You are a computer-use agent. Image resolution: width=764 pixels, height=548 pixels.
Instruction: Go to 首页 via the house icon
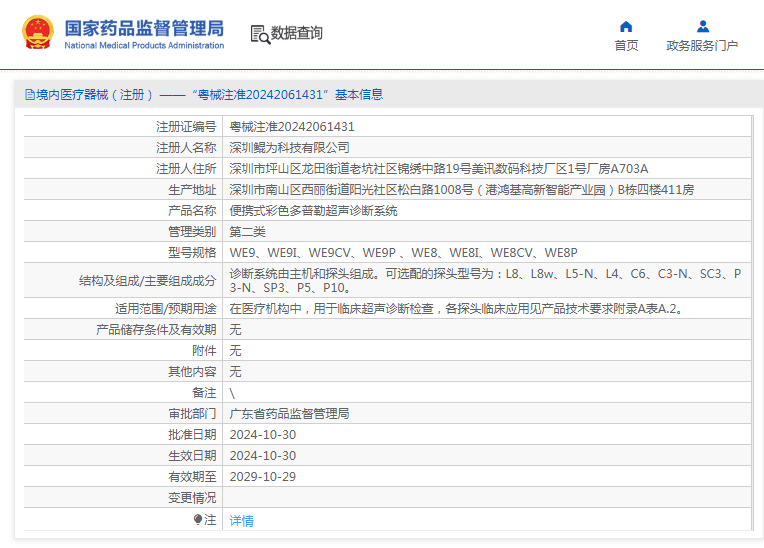[626, 26]
